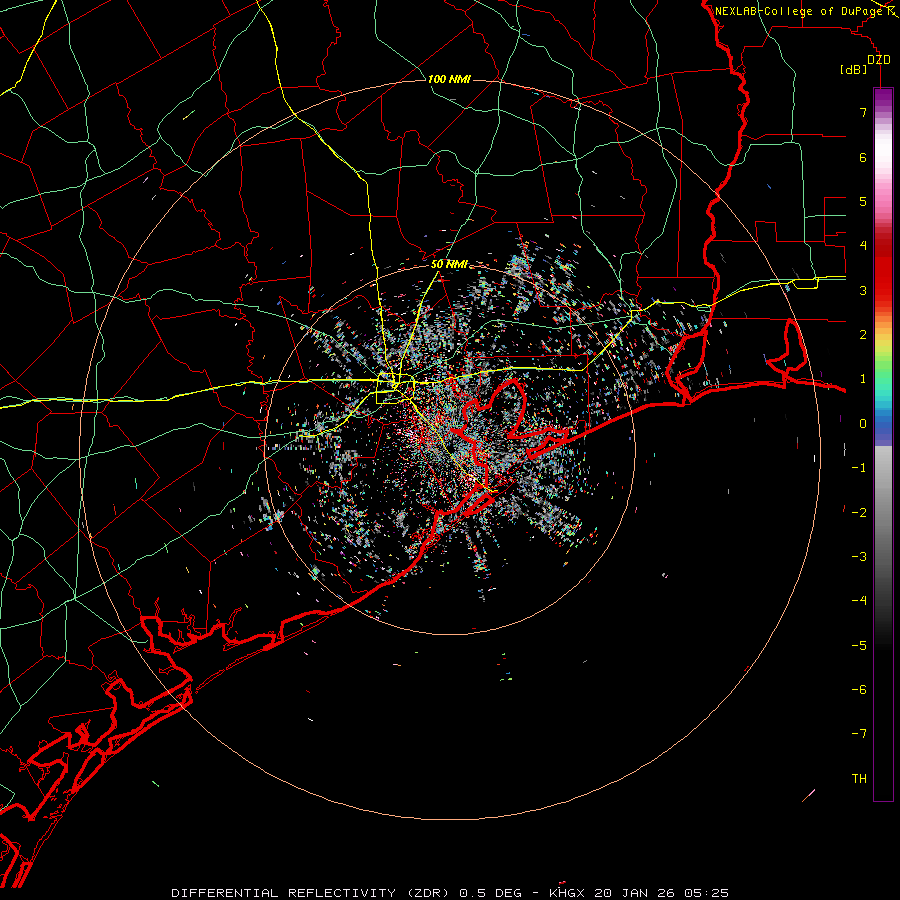
Task: Click the "50 NMI" range ring label
Action: (x=449, y=265)
